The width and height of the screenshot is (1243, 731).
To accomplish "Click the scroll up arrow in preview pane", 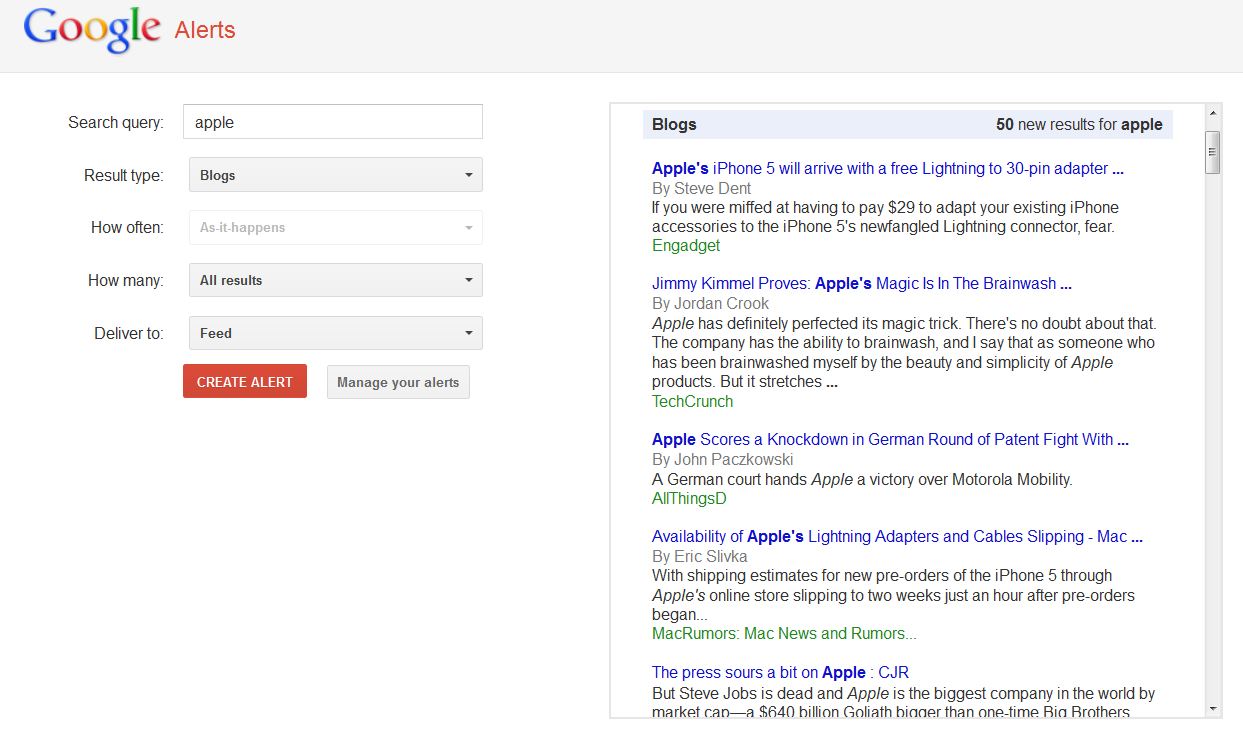I will (1213, 112).
